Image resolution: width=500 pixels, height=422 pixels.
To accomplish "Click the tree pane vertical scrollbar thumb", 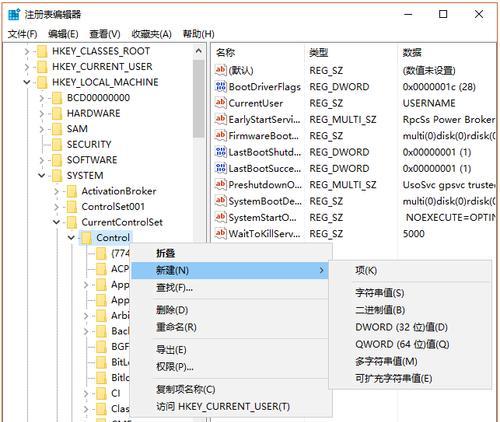I will coord(199,98).
